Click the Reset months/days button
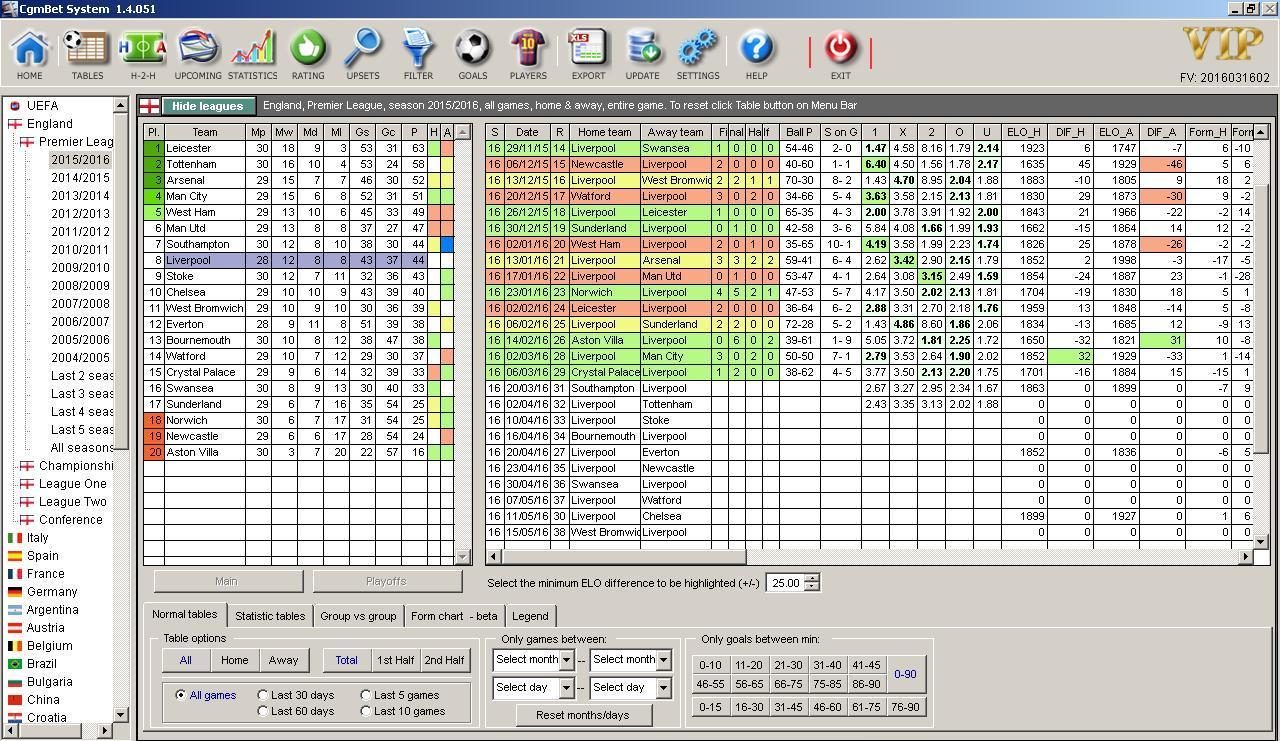 tap(582, 715)
